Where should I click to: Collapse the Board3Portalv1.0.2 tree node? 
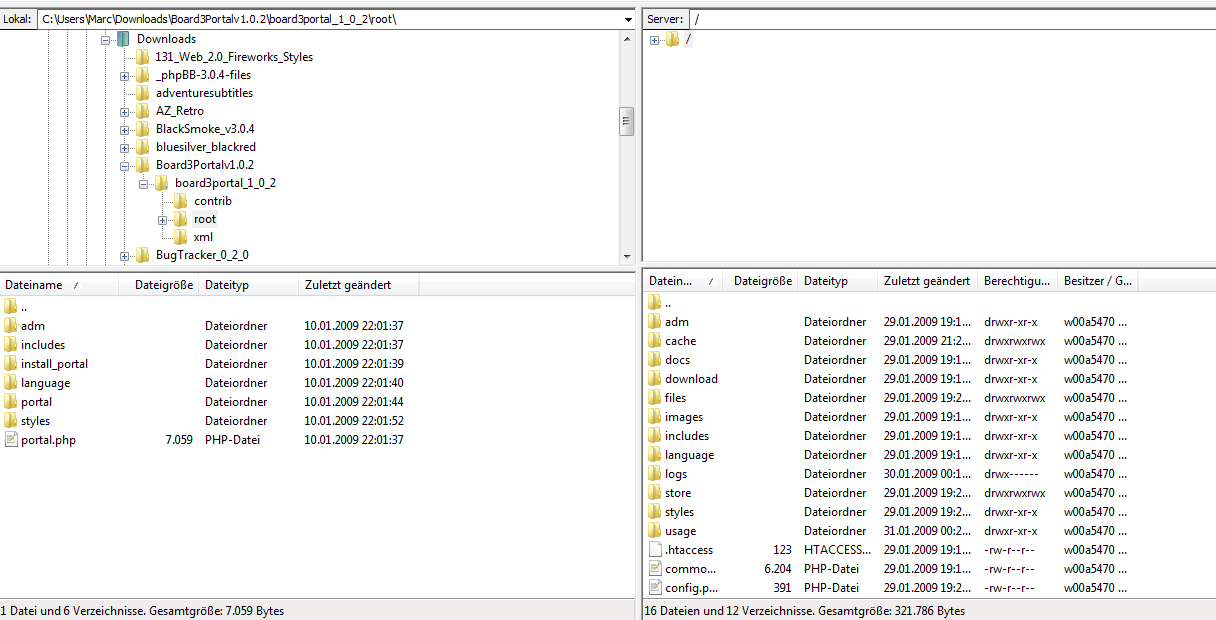tap(125, 165)
